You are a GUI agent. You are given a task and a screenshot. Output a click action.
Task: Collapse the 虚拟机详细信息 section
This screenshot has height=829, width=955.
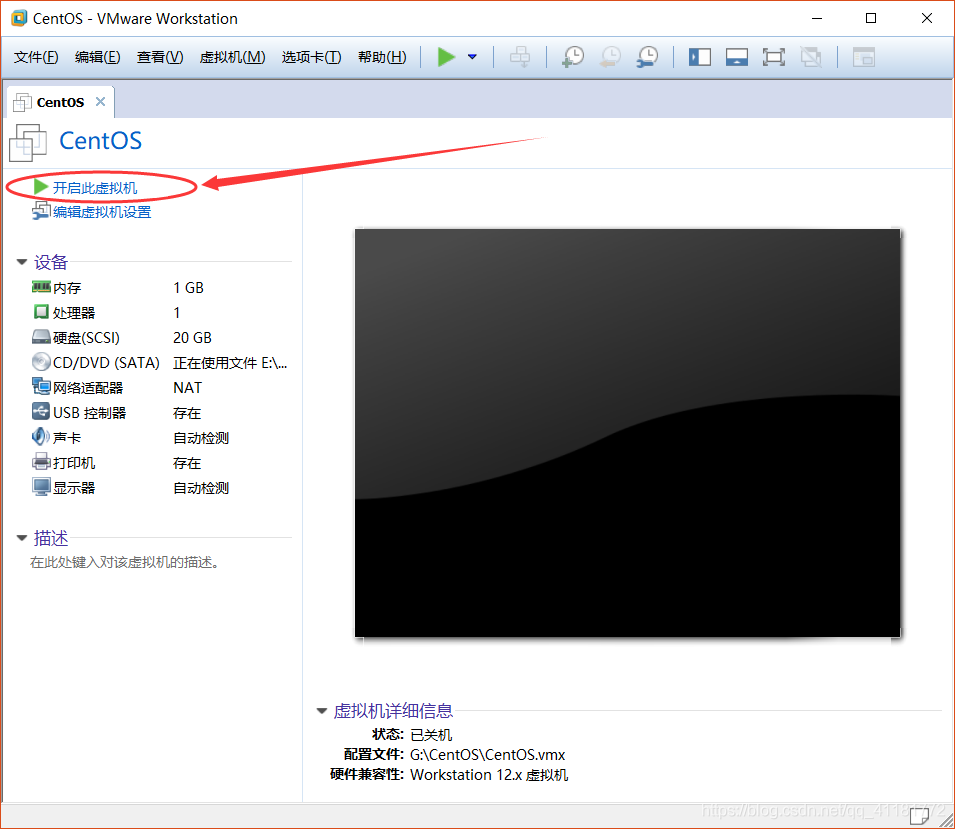click(322, 711)
